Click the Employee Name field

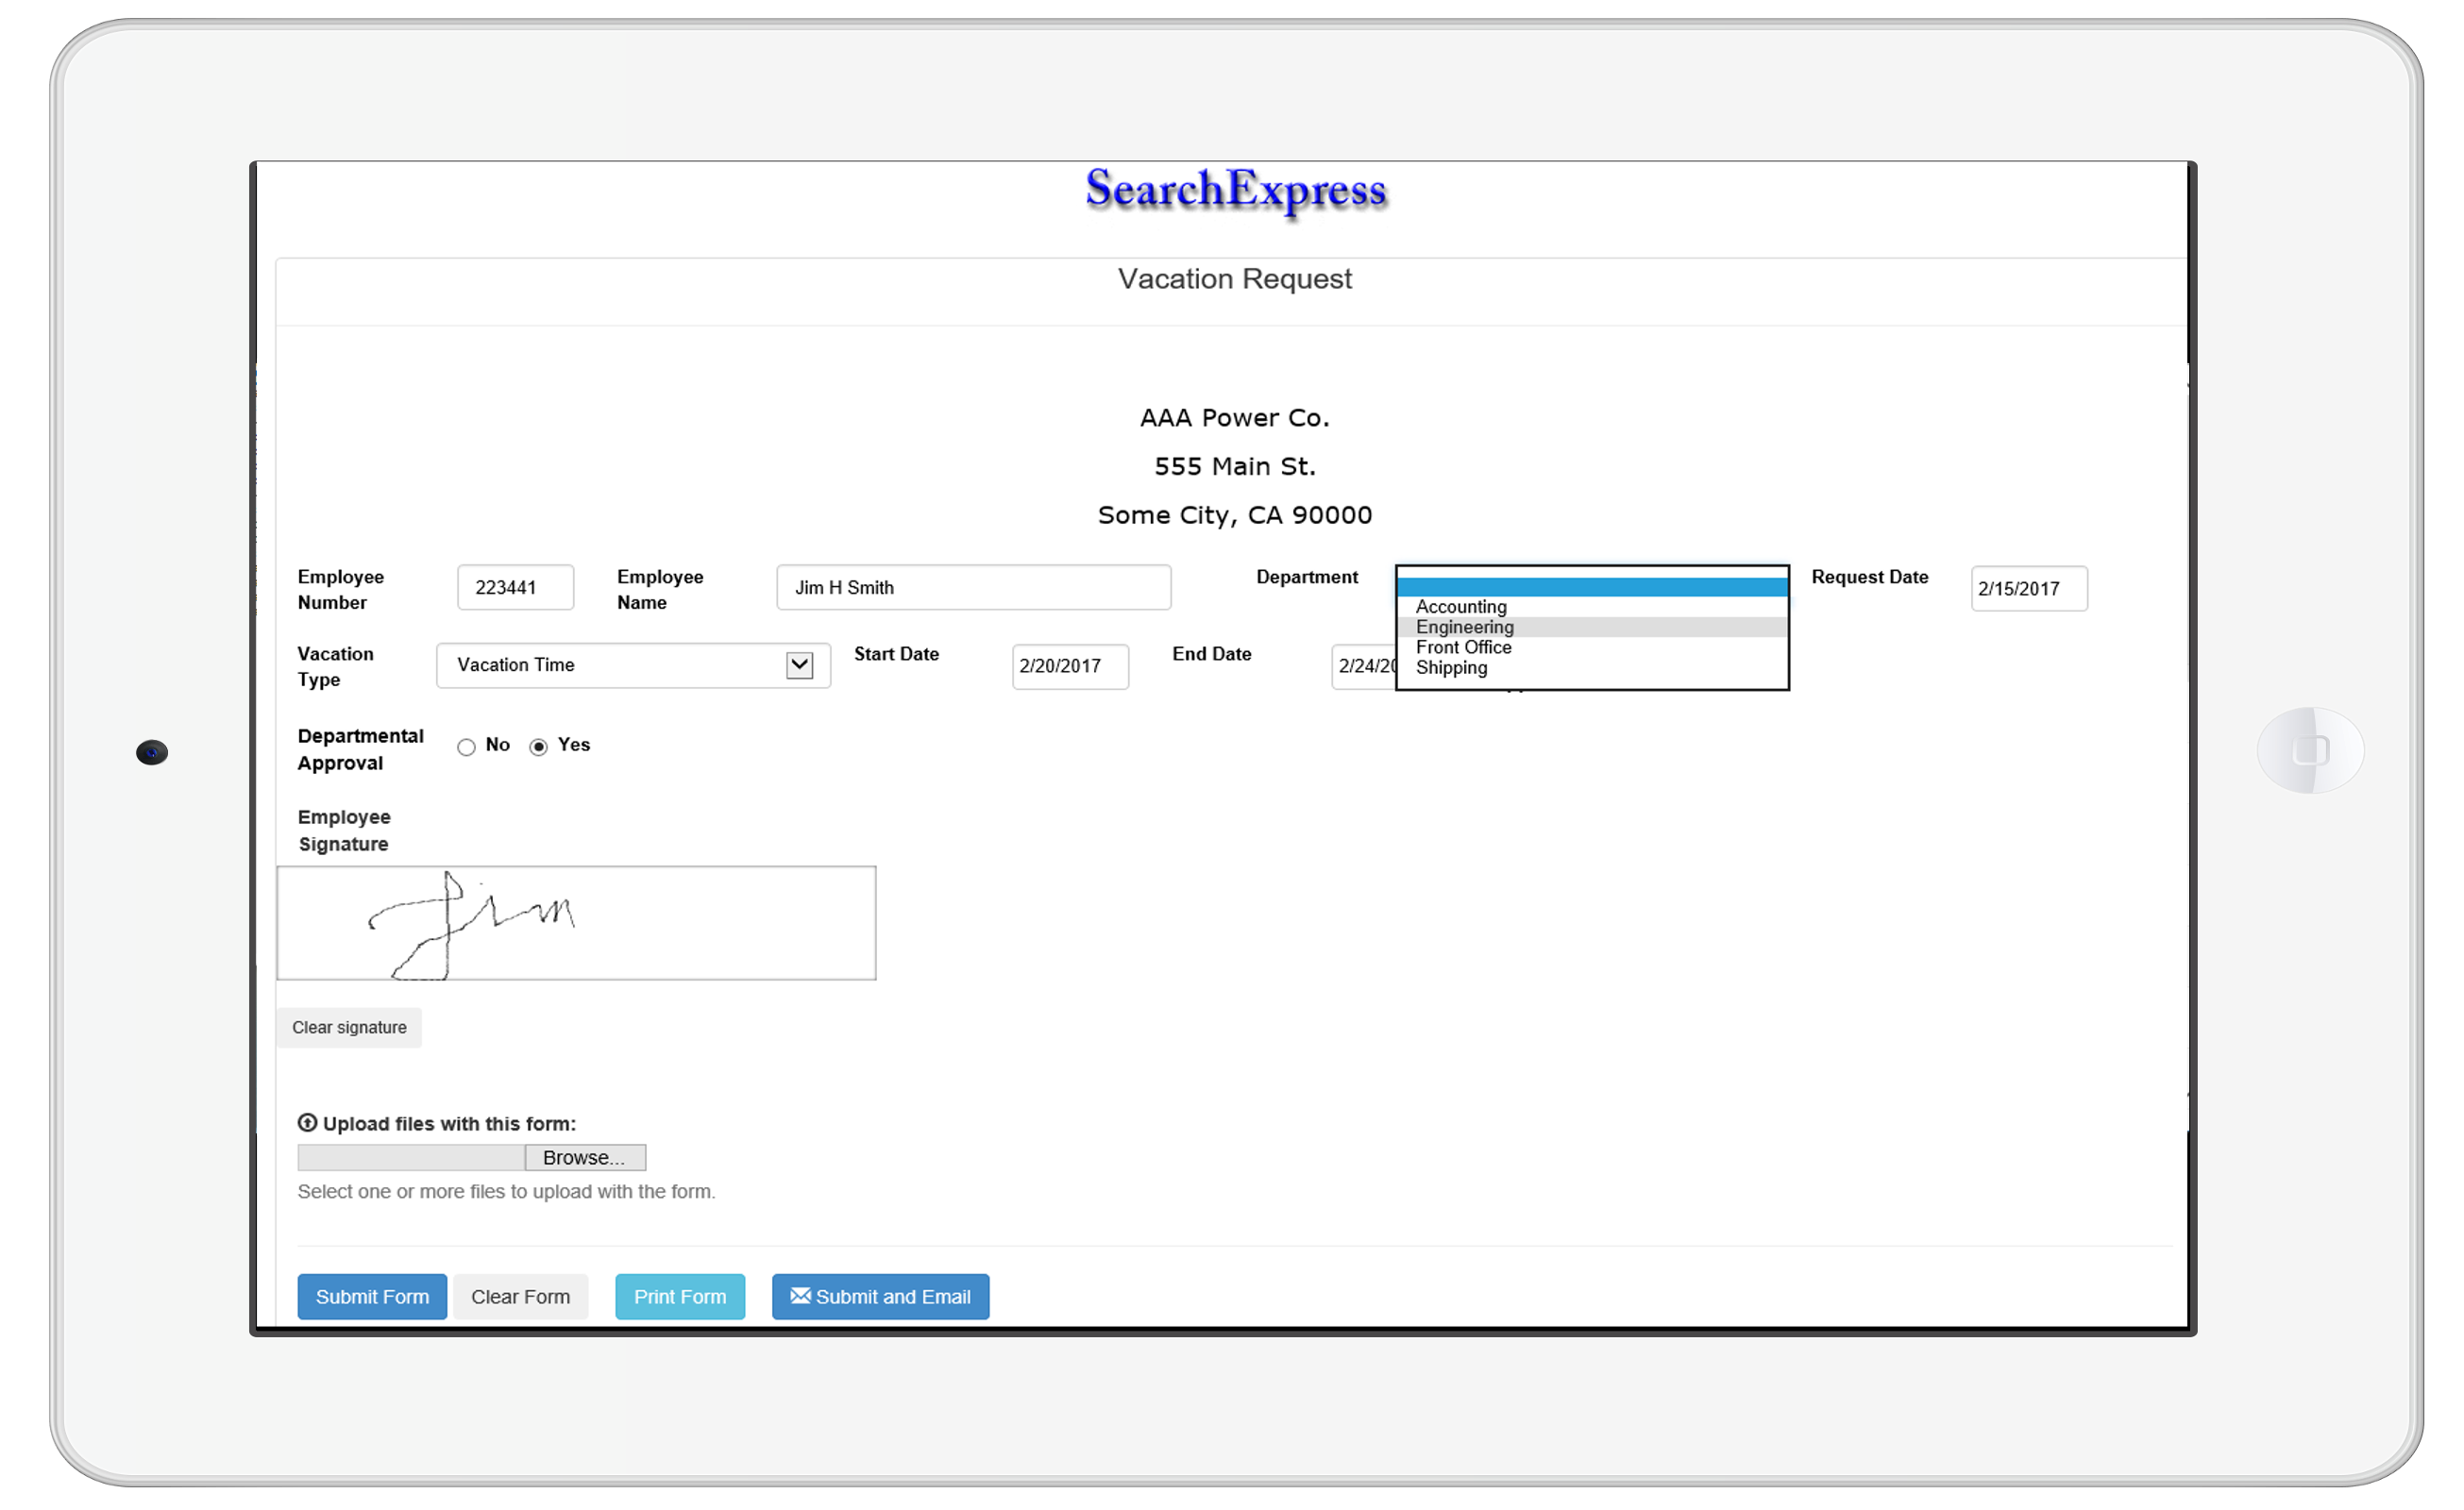[x=973, y=587]
